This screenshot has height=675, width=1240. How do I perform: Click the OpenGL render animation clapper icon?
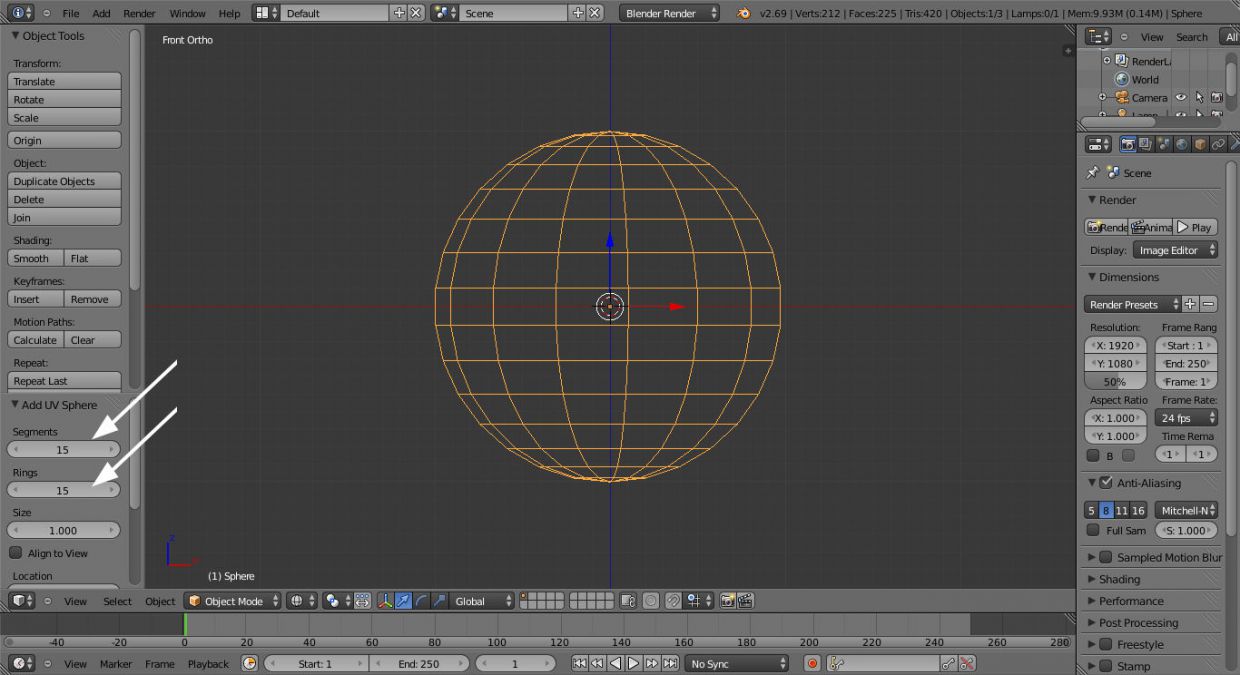[745, 601]
